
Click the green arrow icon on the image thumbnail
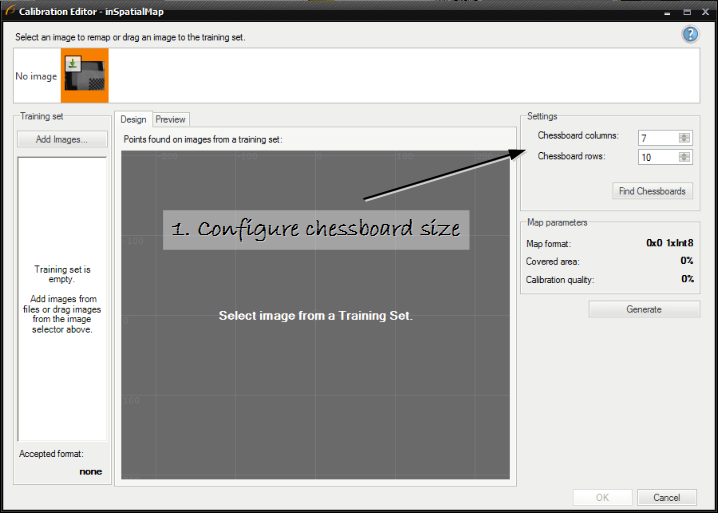click(x=73, y=64)
